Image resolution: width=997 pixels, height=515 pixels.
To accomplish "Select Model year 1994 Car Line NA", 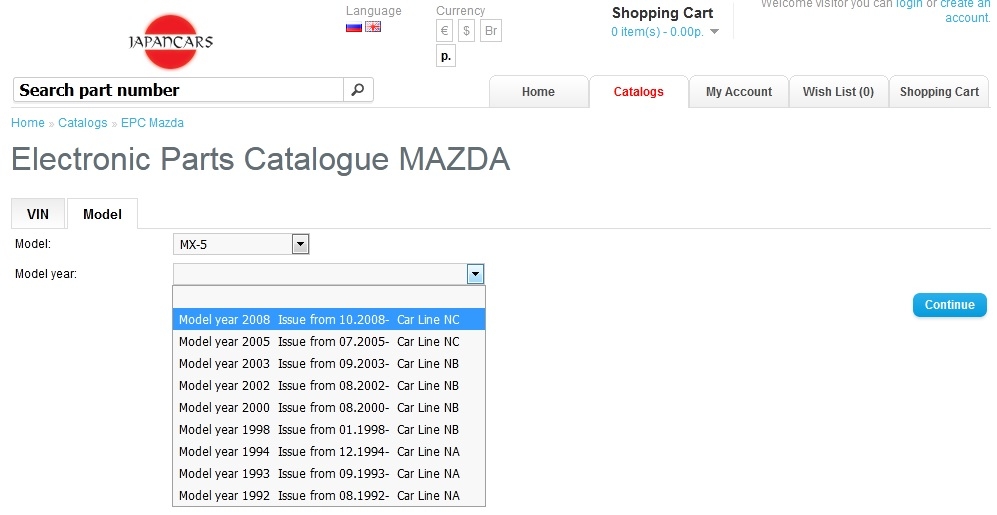I will click(x=329, y=451).
